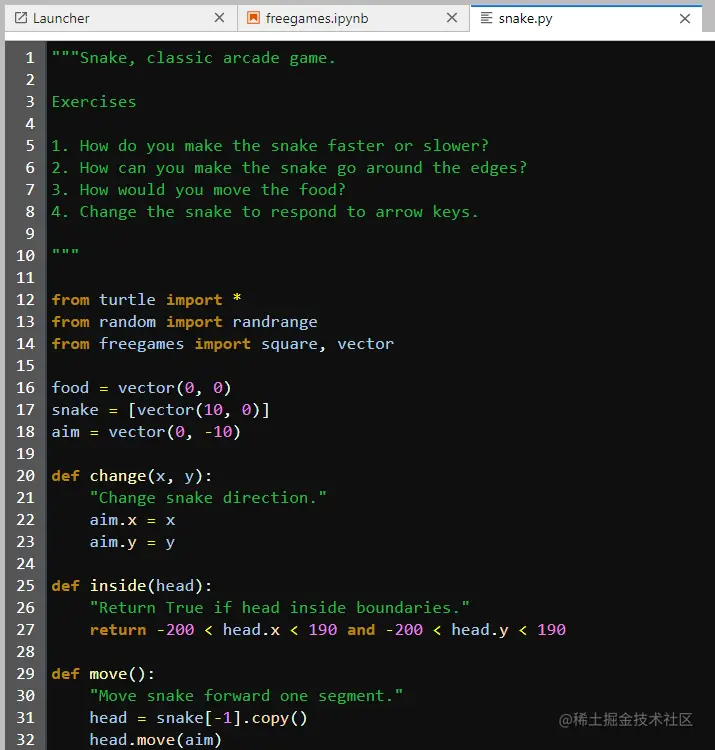The height and width of the screenshot is (750, 715).
Task: Click docstring 'Return True if head inside boundaries.'
Action: (279, 608)
